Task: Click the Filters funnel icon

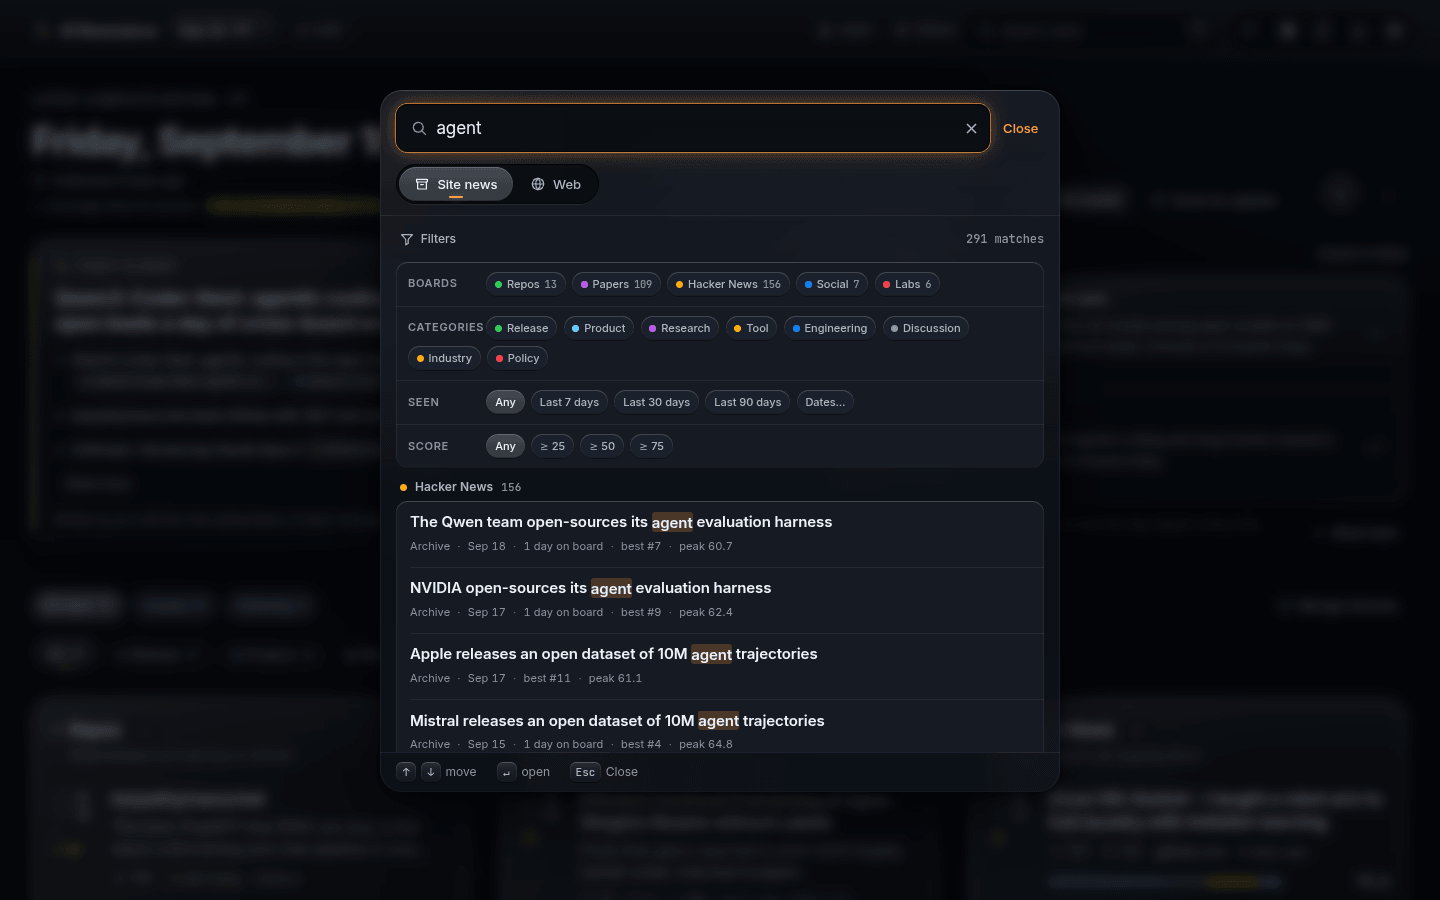Action: pyautogui.click(x=407, y=239)
